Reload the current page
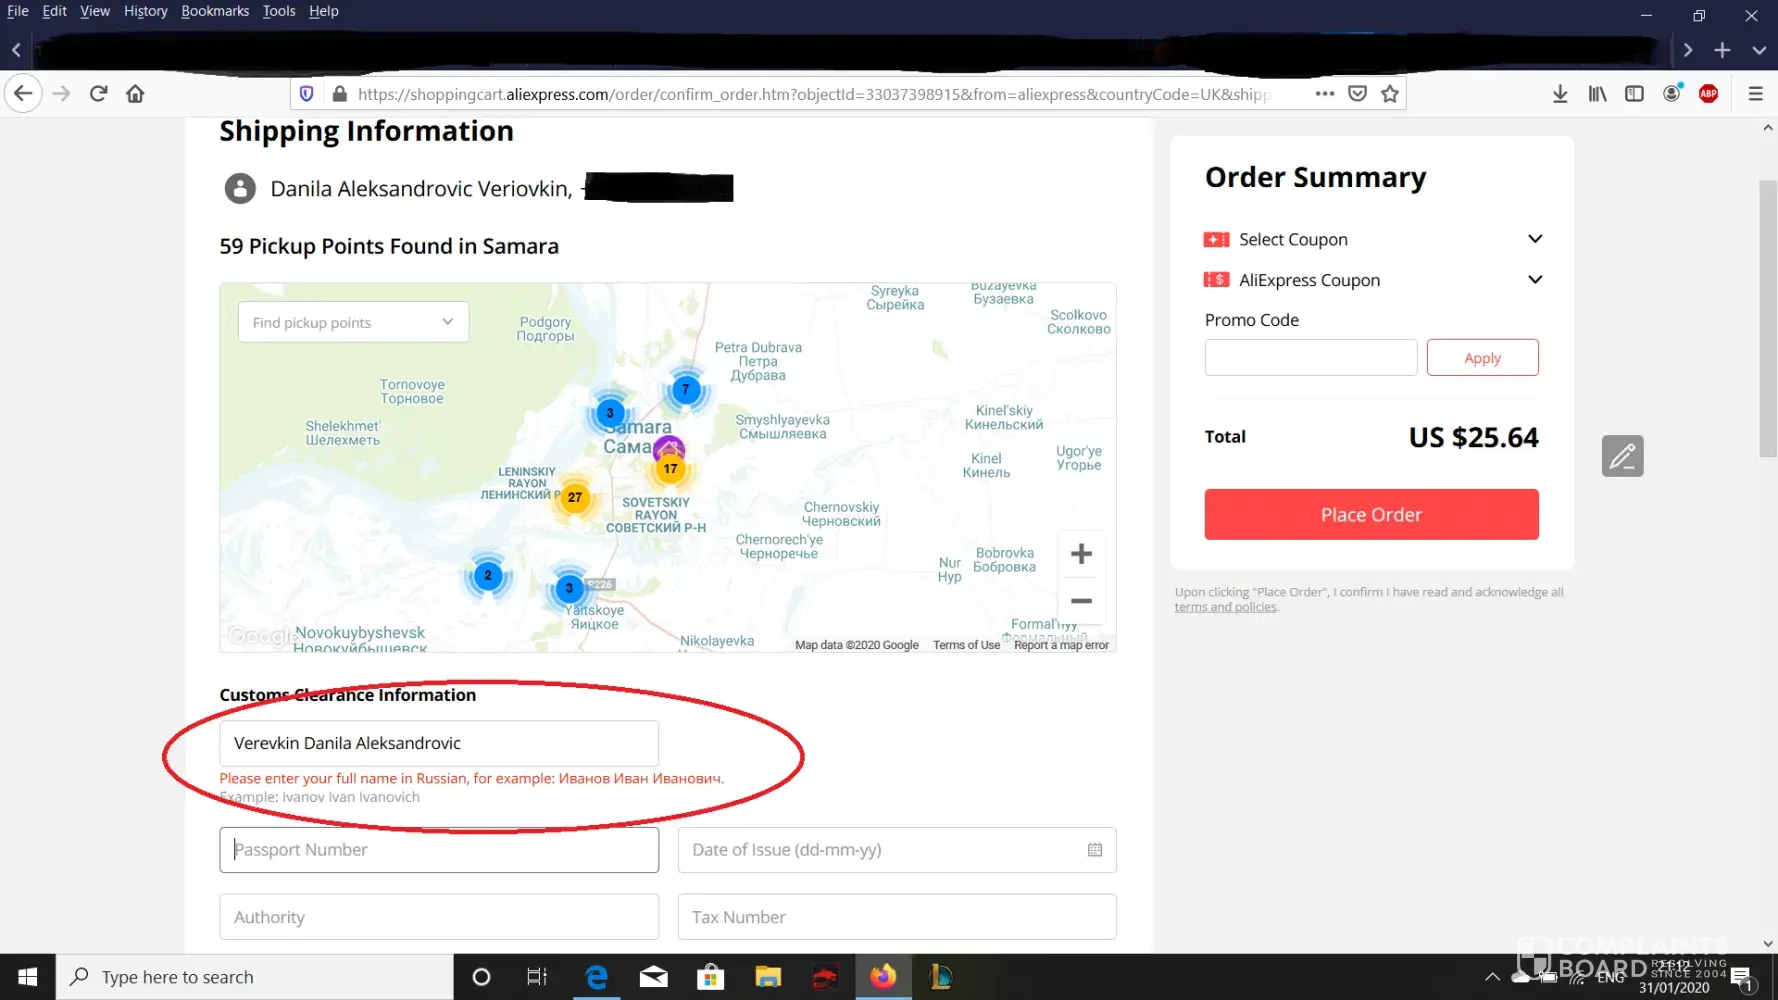The width and height of the screenshot is (1778, 1000). (x=98, y=94)
